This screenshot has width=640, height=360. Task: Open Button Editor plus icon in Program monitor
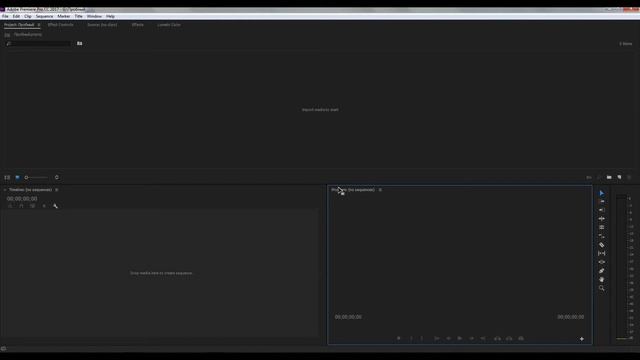[x=582, y=339]
